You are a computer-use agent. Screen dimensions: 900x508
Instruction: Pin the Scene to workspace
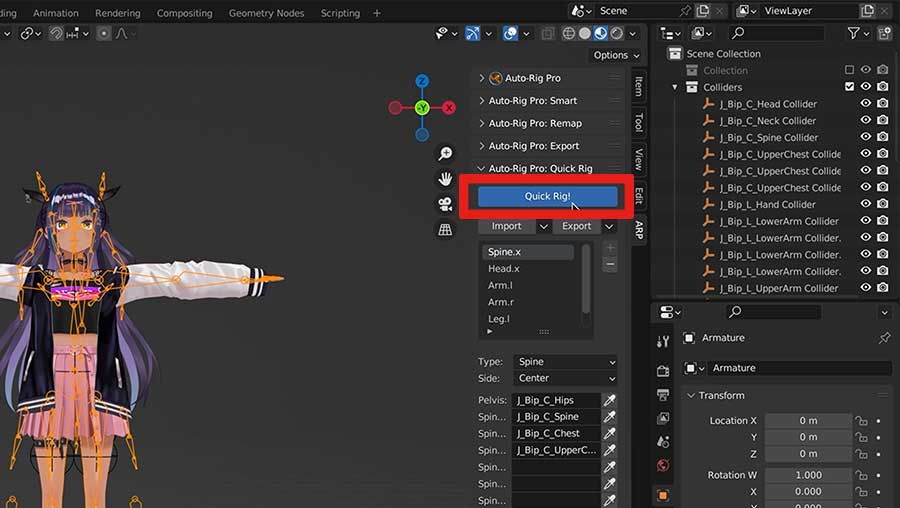[685, 11]
